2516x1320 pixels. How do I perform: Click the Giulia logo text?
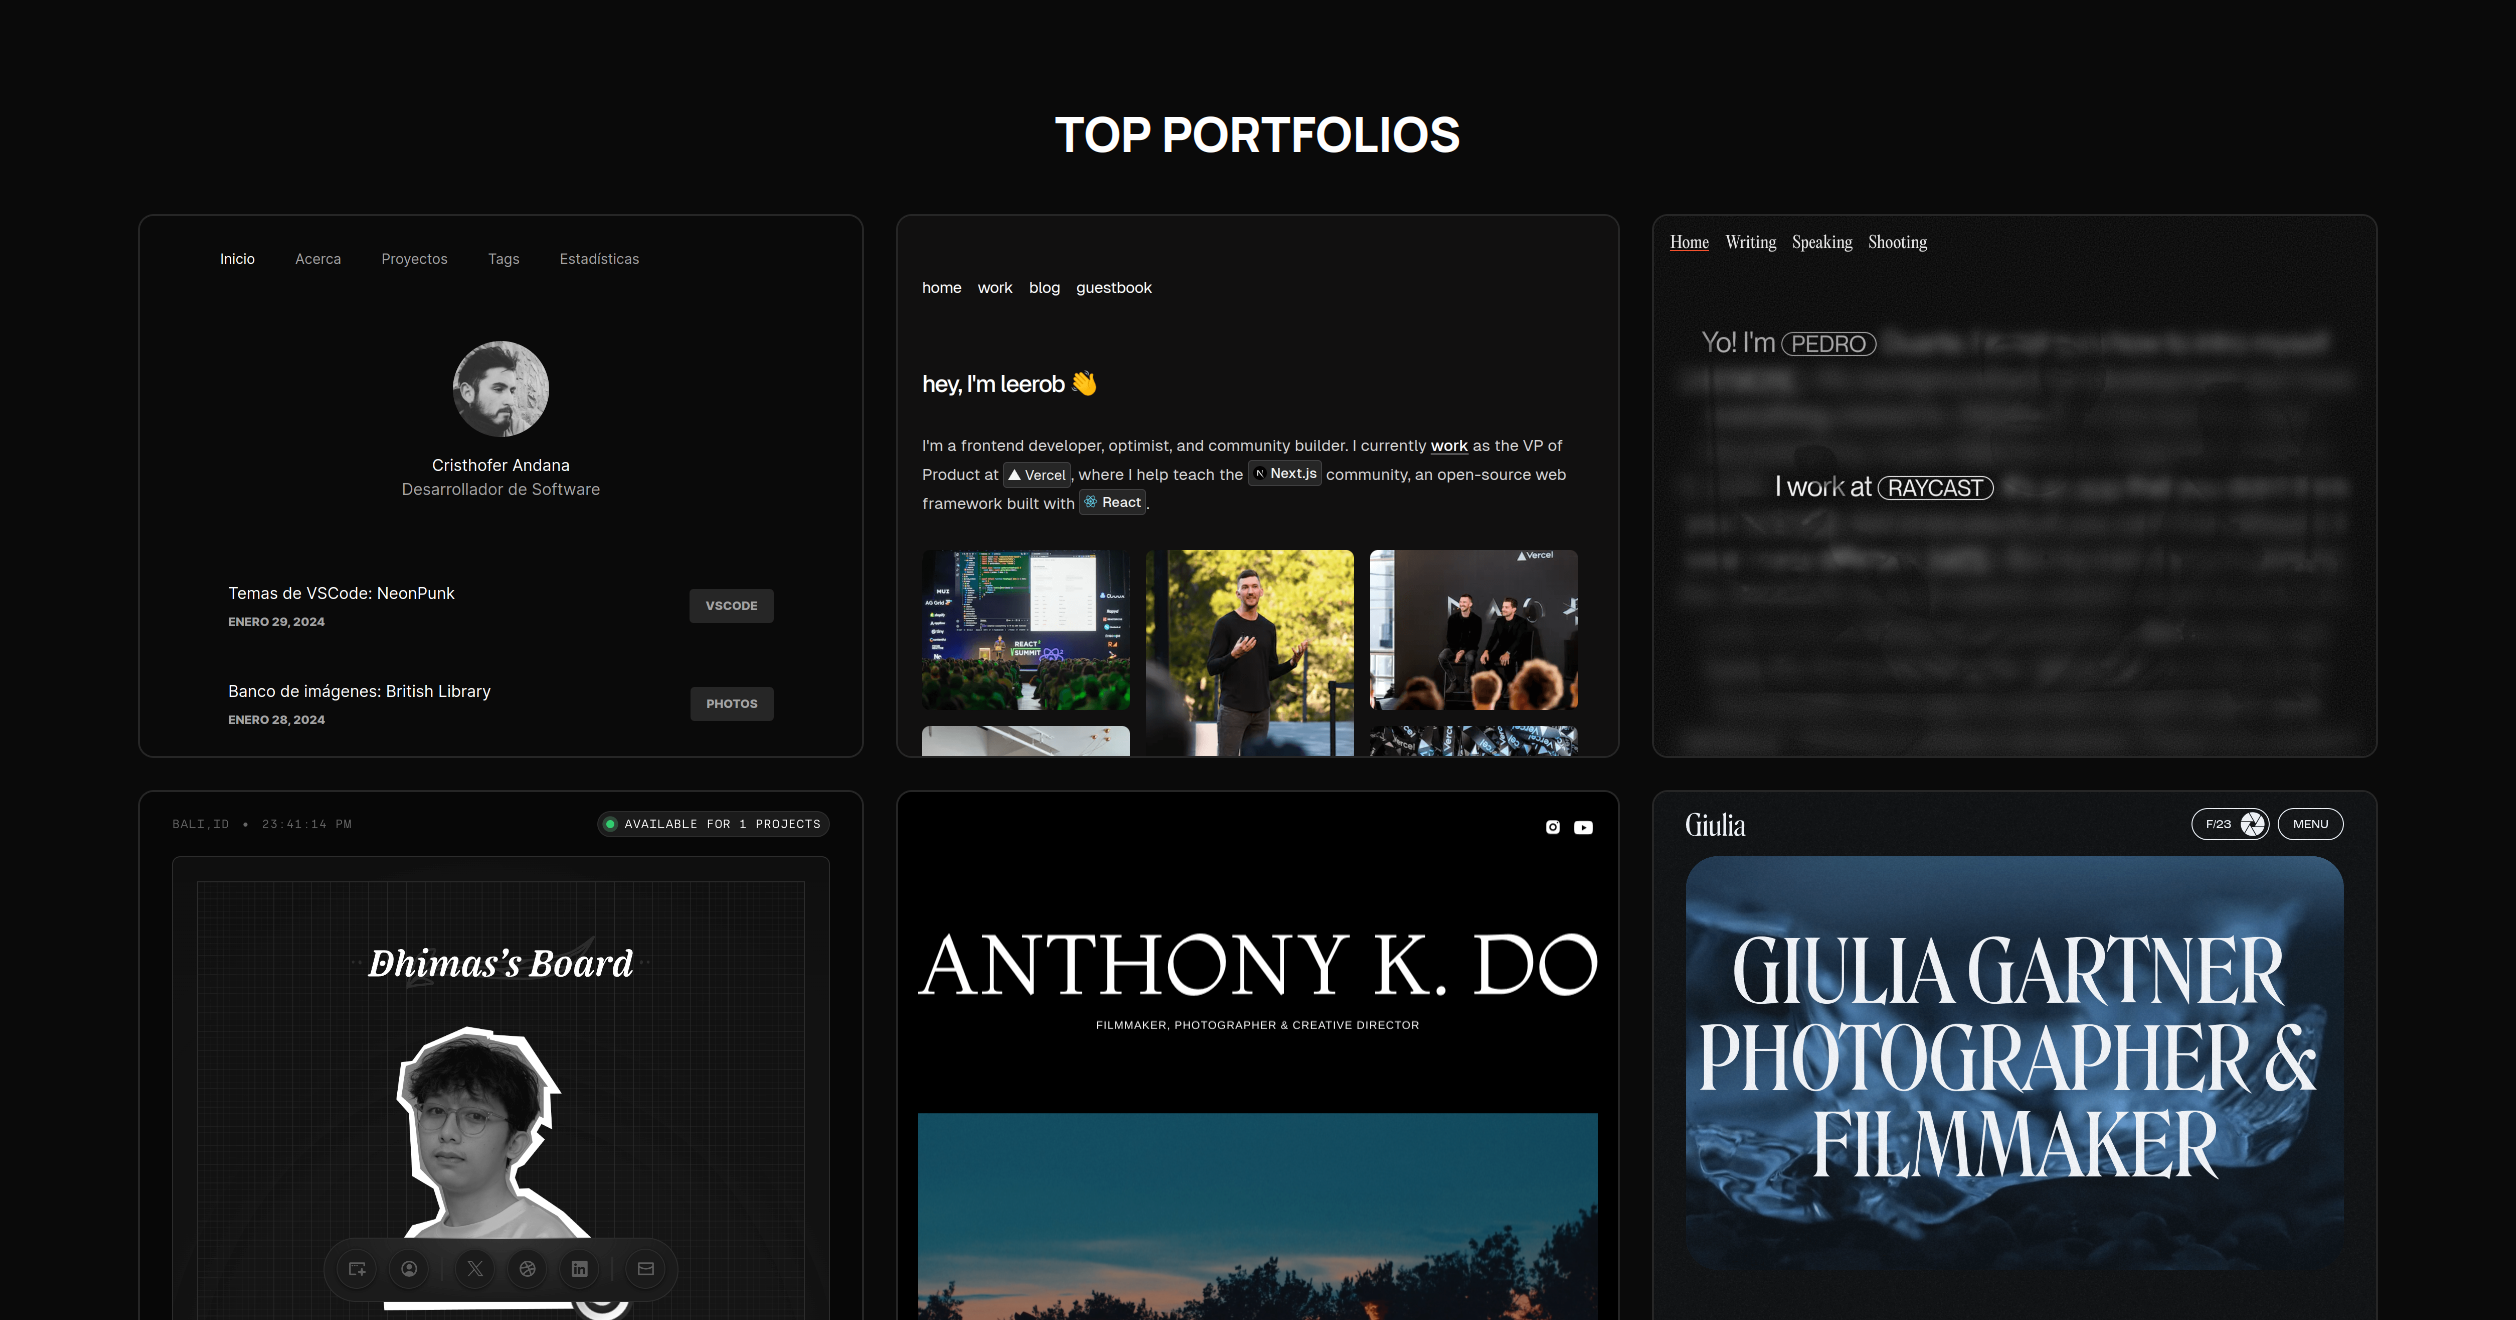[x=1715, y=825]
